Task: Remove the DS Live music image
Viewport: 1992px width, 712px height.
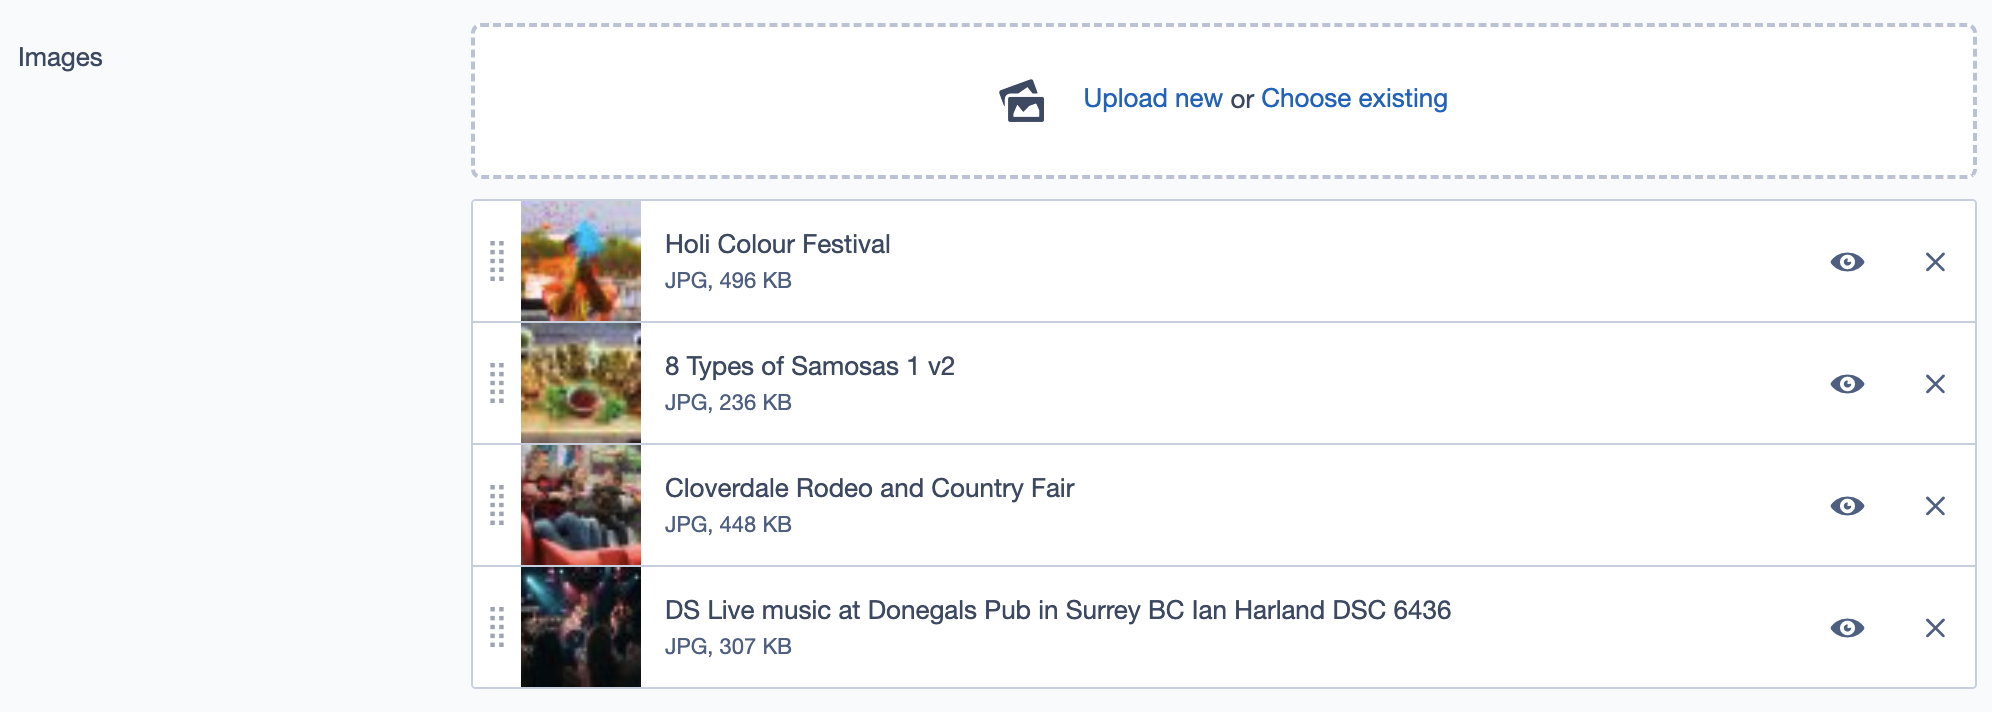Action: click(x=1935, y=628)
